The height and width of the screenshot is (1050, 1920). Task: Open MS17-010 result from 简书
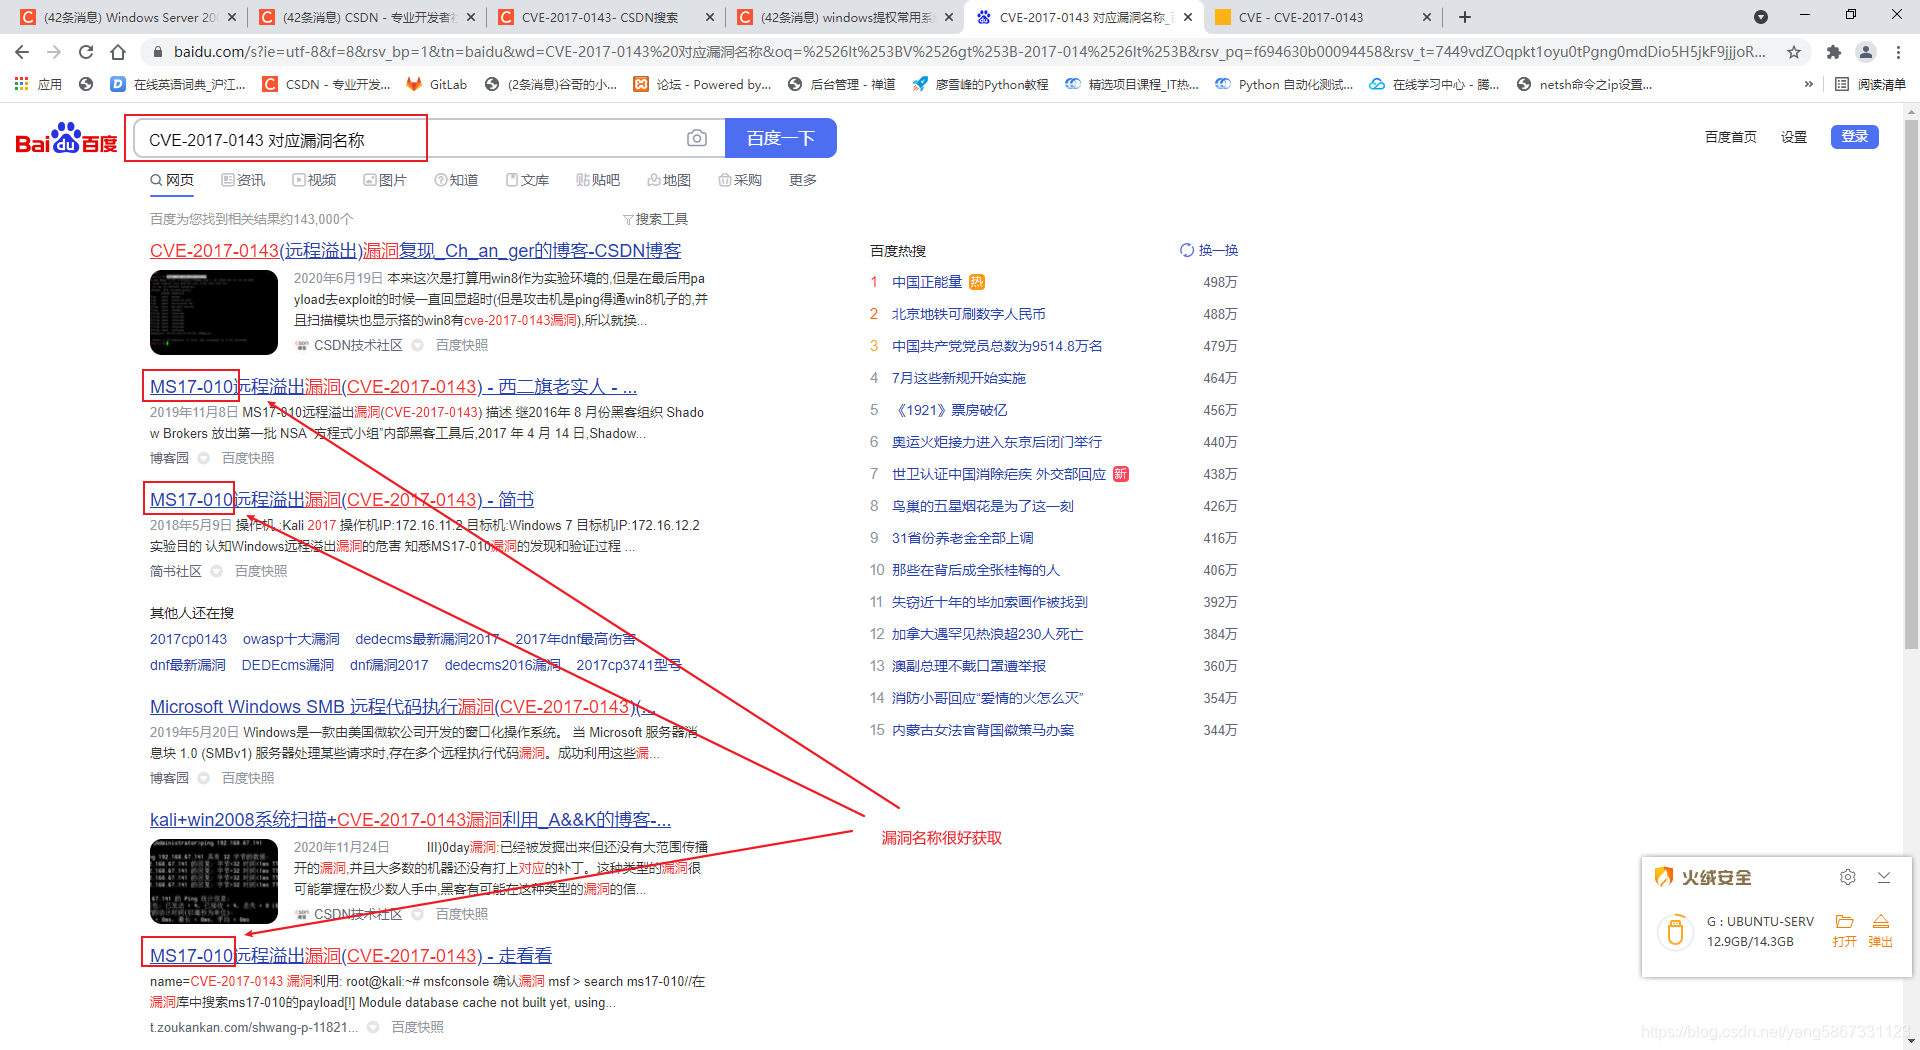[x=342, y=499]
